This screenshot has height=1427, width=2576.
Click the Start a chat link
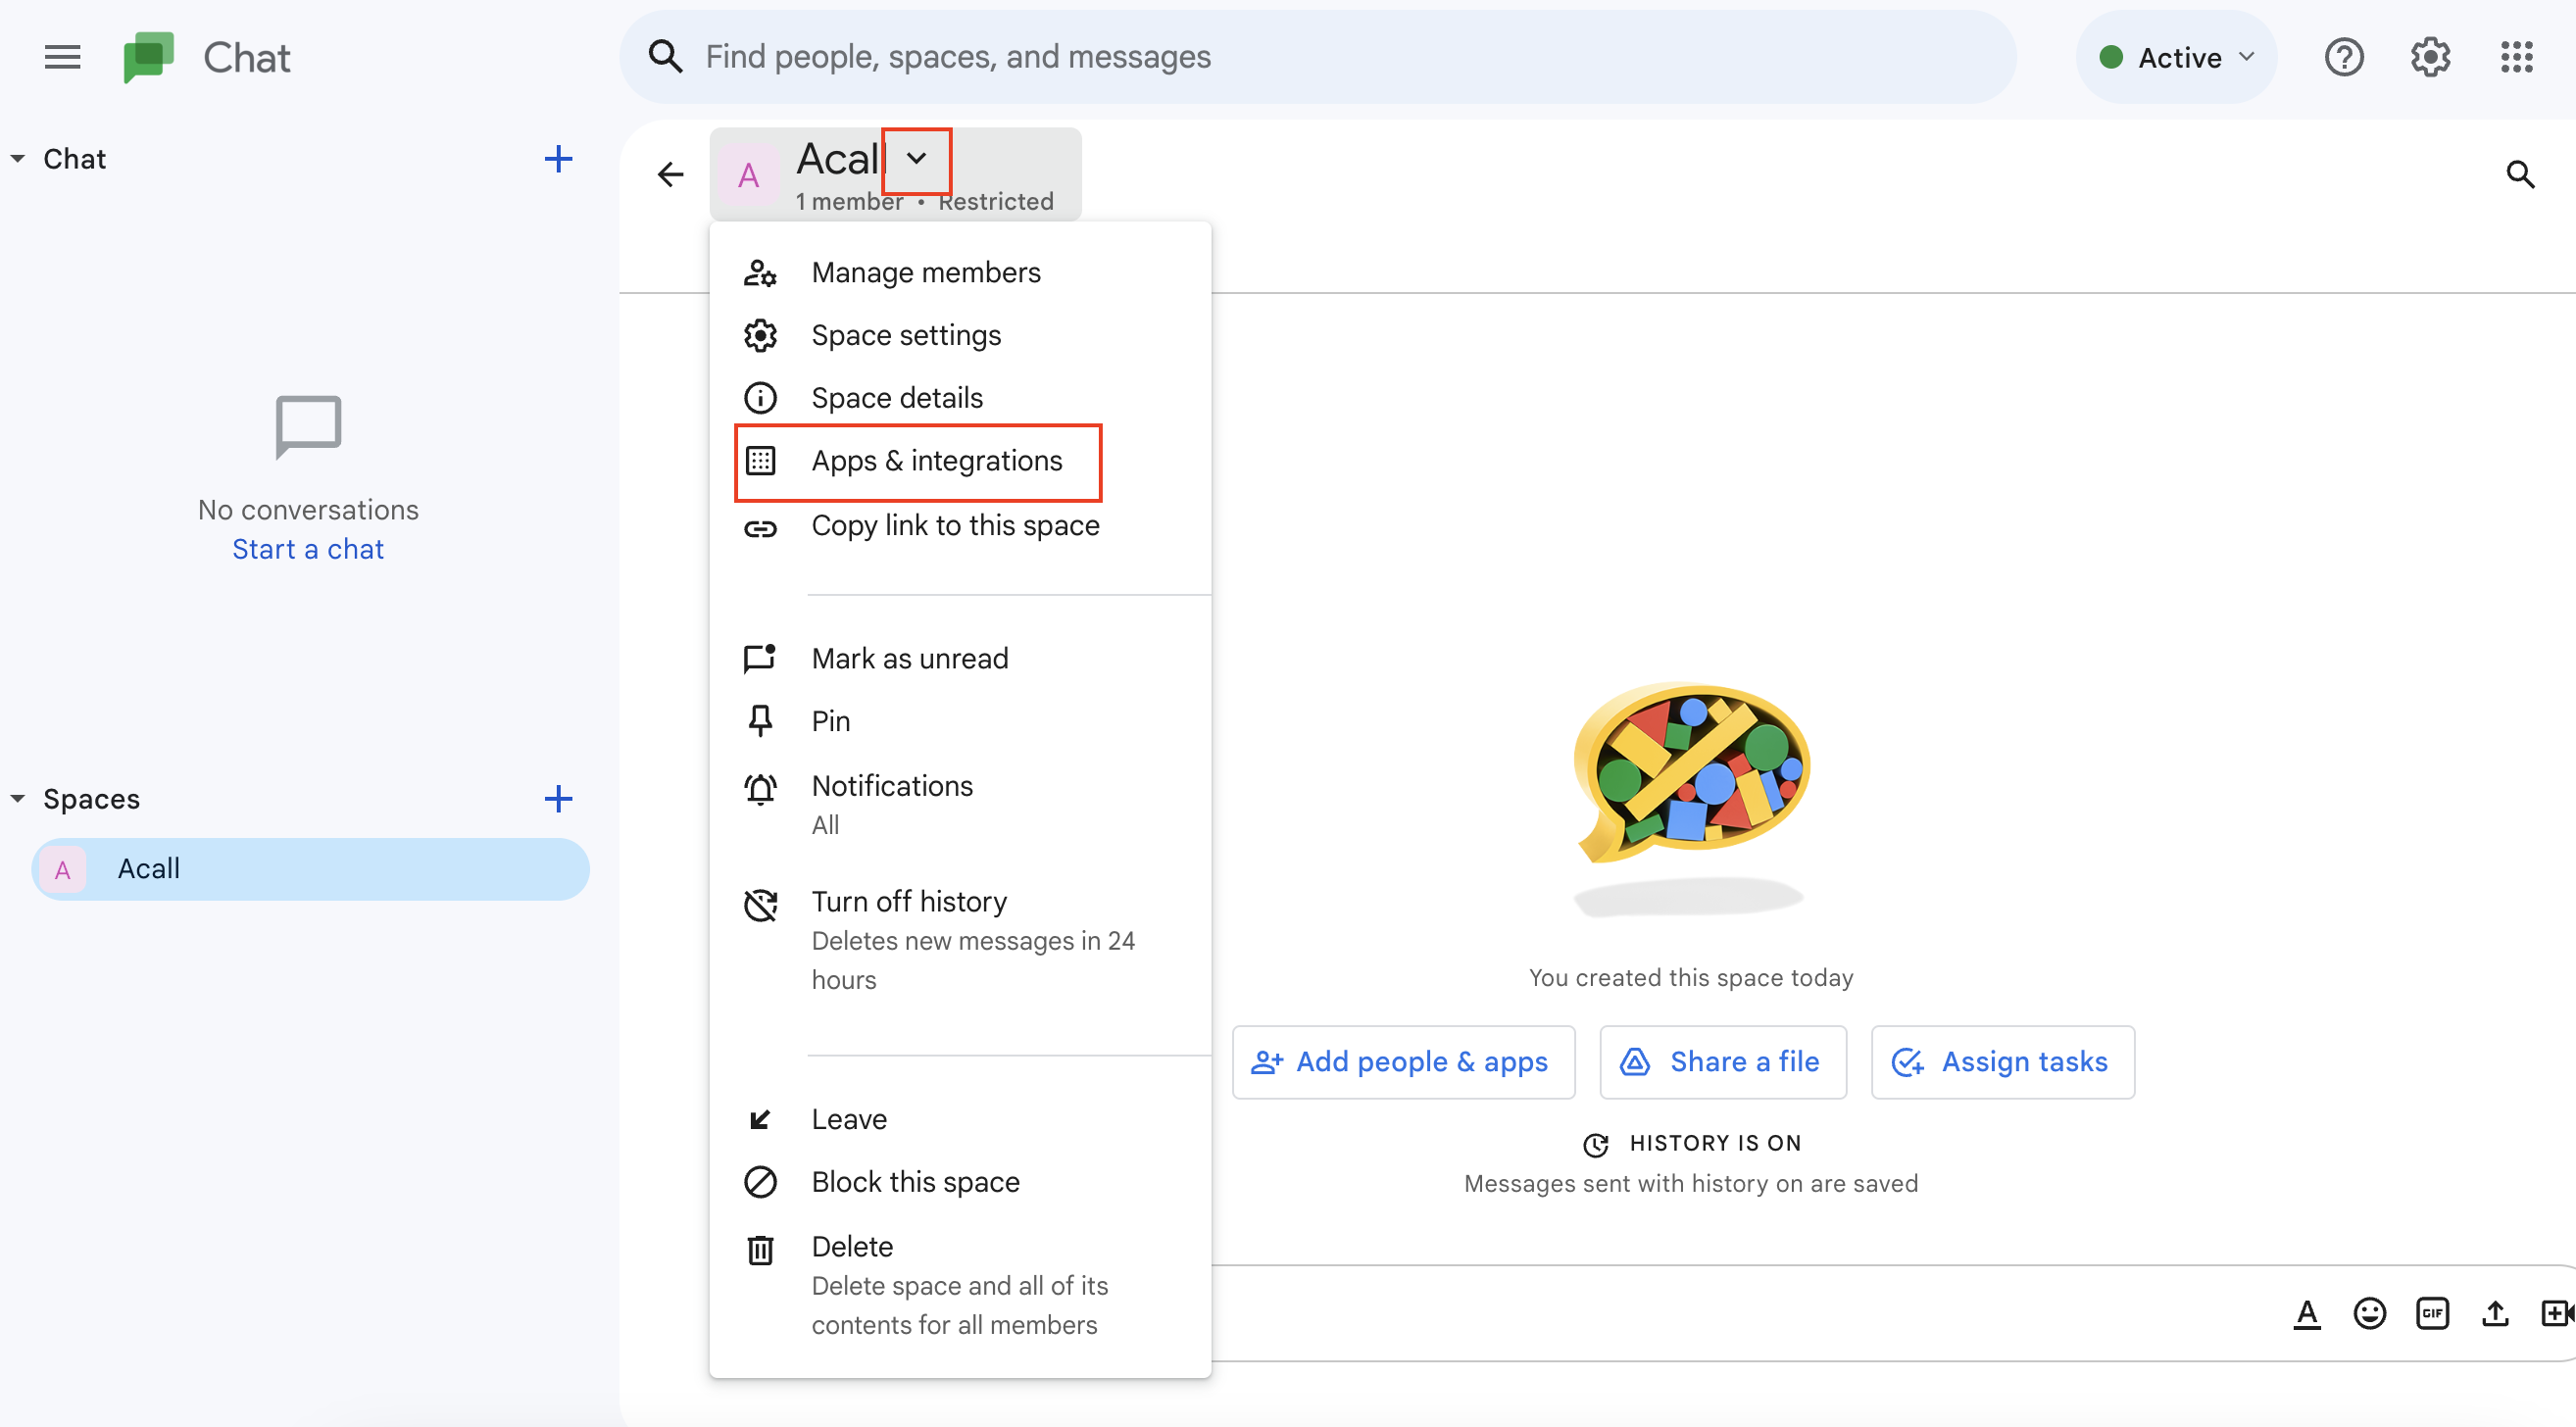[x=307, y=549]
